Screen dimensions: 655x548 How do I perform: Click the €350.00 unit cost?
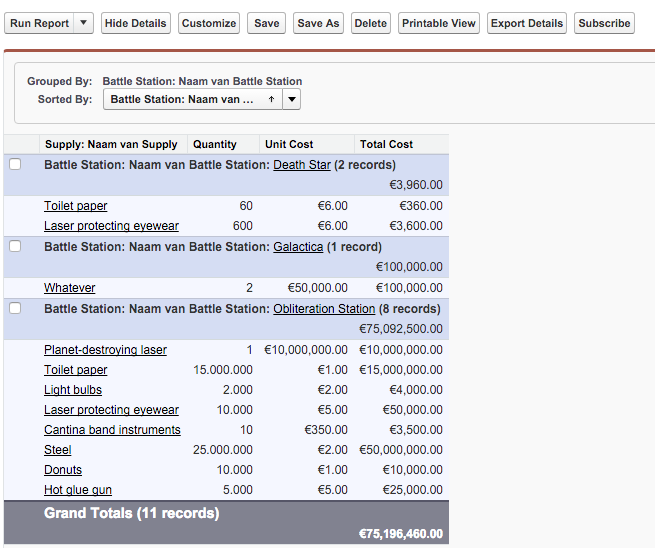pyautogui.click(x=326, y=430)
